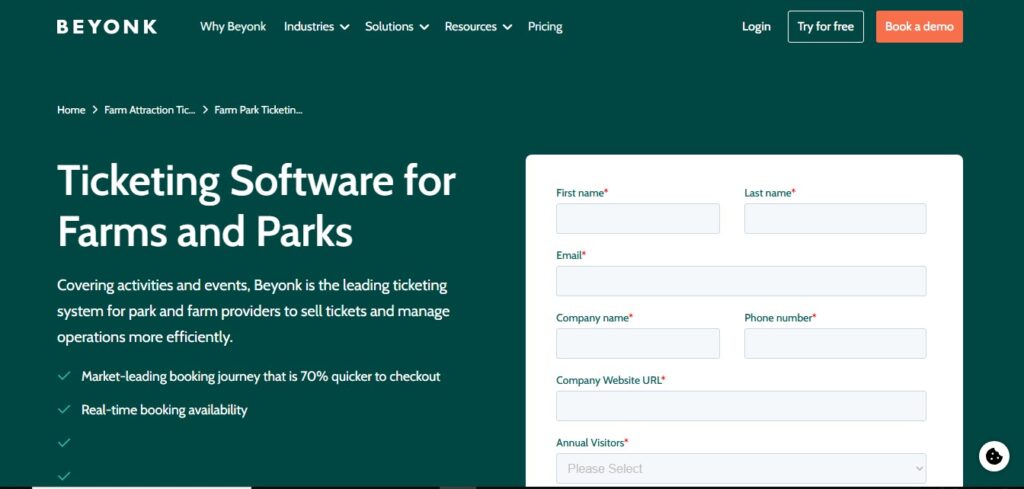Focus the Company name field
1024x489 pixels.
pyautogui.click(x=637, y=343)
